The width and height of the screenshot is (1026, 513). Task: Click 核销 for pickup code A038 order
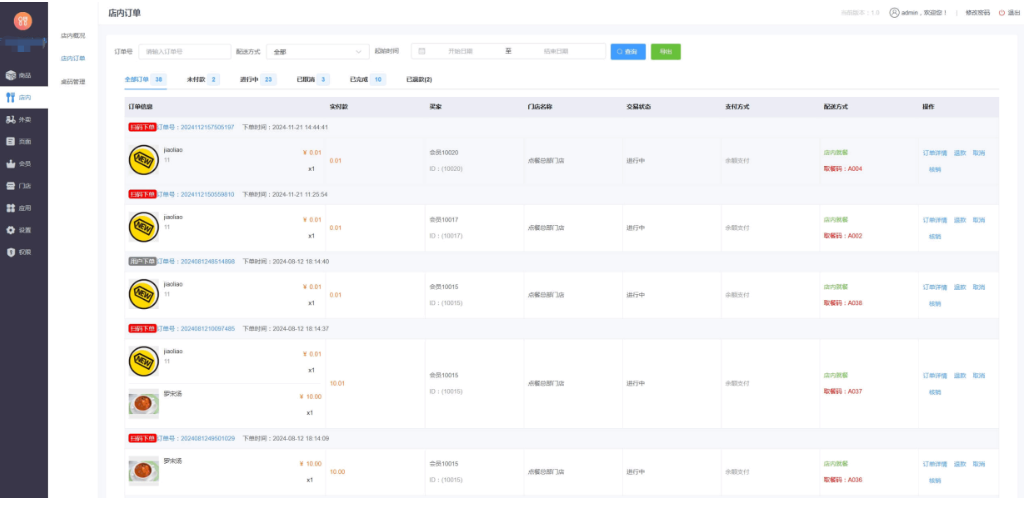[935, 304]
